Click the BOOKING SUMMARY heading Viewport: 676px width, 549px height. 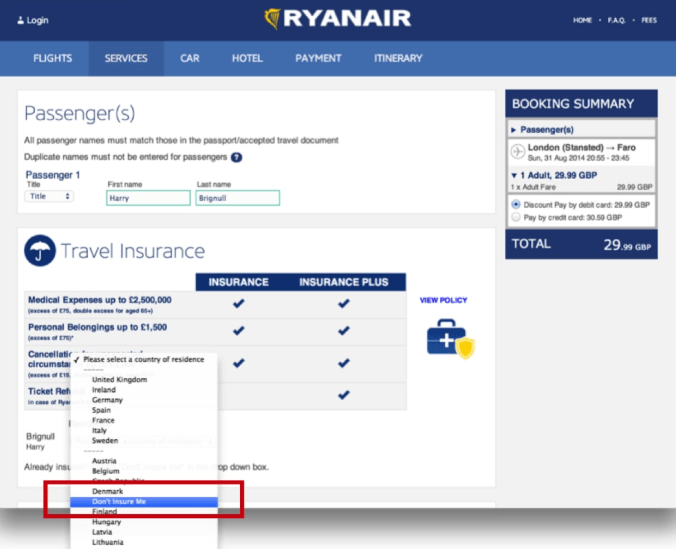point(573,104)
